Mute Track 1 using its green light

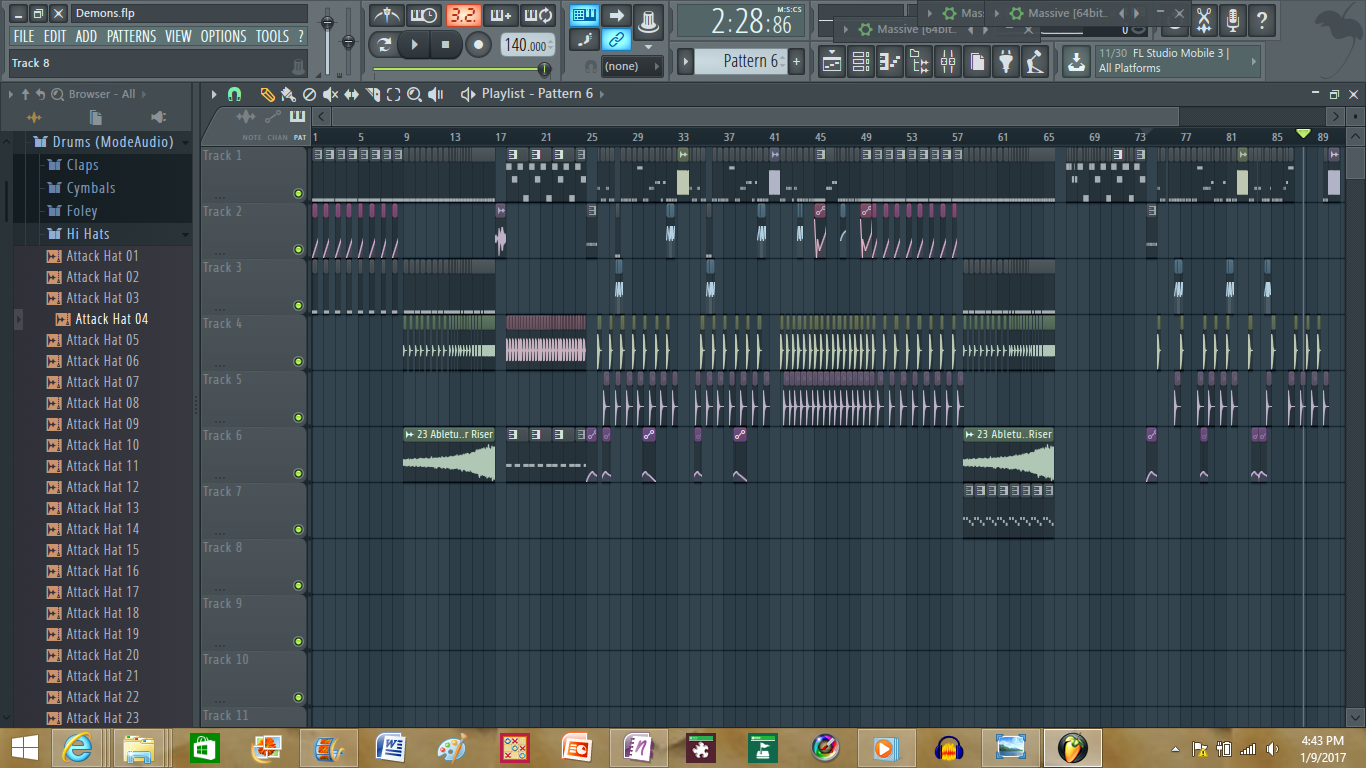pyautogui.click(x=298, y=193)
